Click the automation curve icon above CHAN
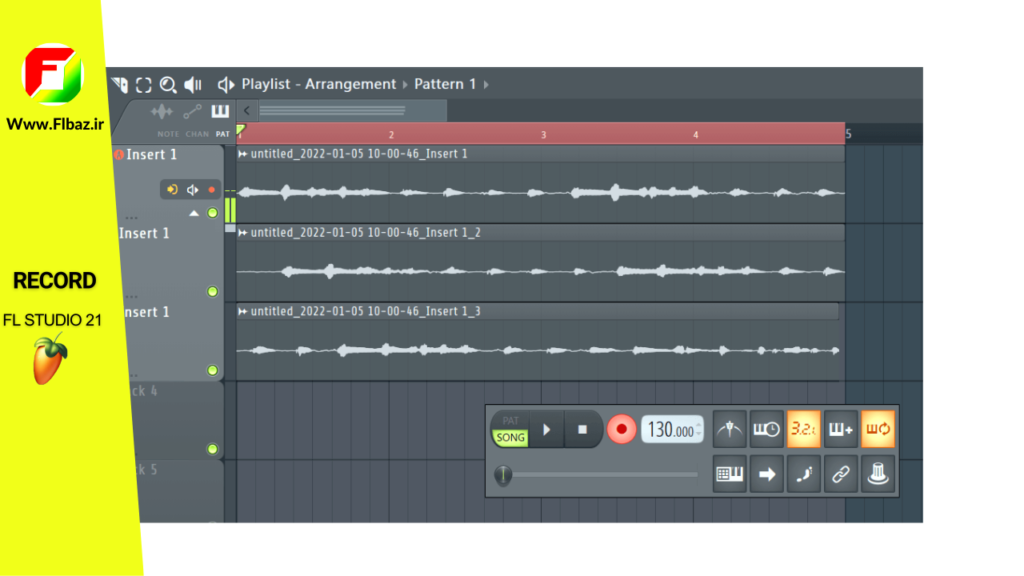This screenshot has height=576, width=1024. pos(192,112)
